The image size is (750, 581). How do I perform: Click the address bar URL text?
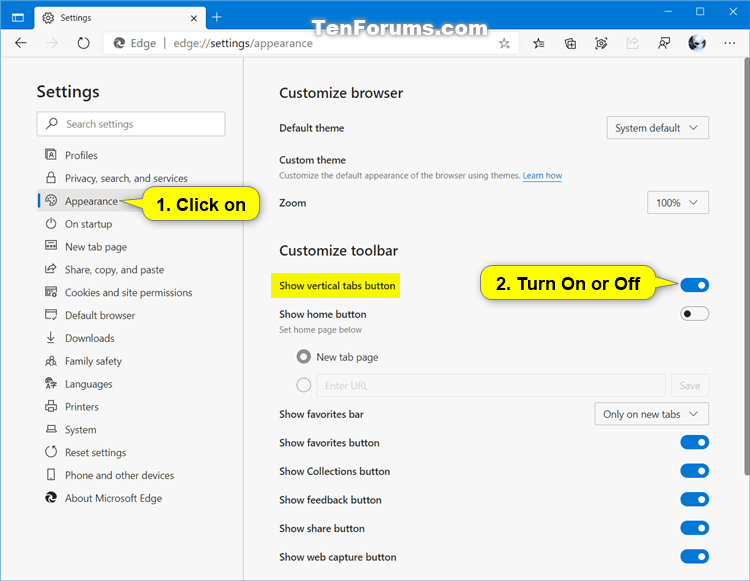243,43
